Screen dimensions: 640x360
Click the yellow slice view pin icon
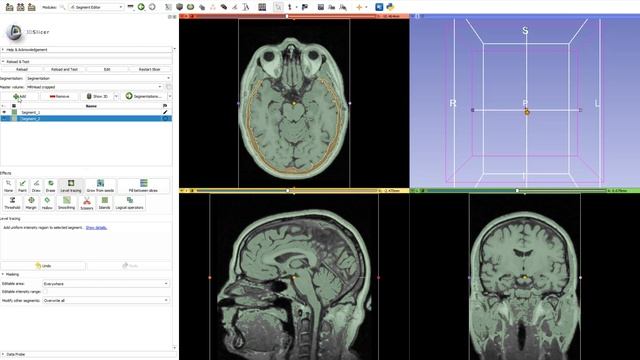pyautogui.click(x=182, y=191)
